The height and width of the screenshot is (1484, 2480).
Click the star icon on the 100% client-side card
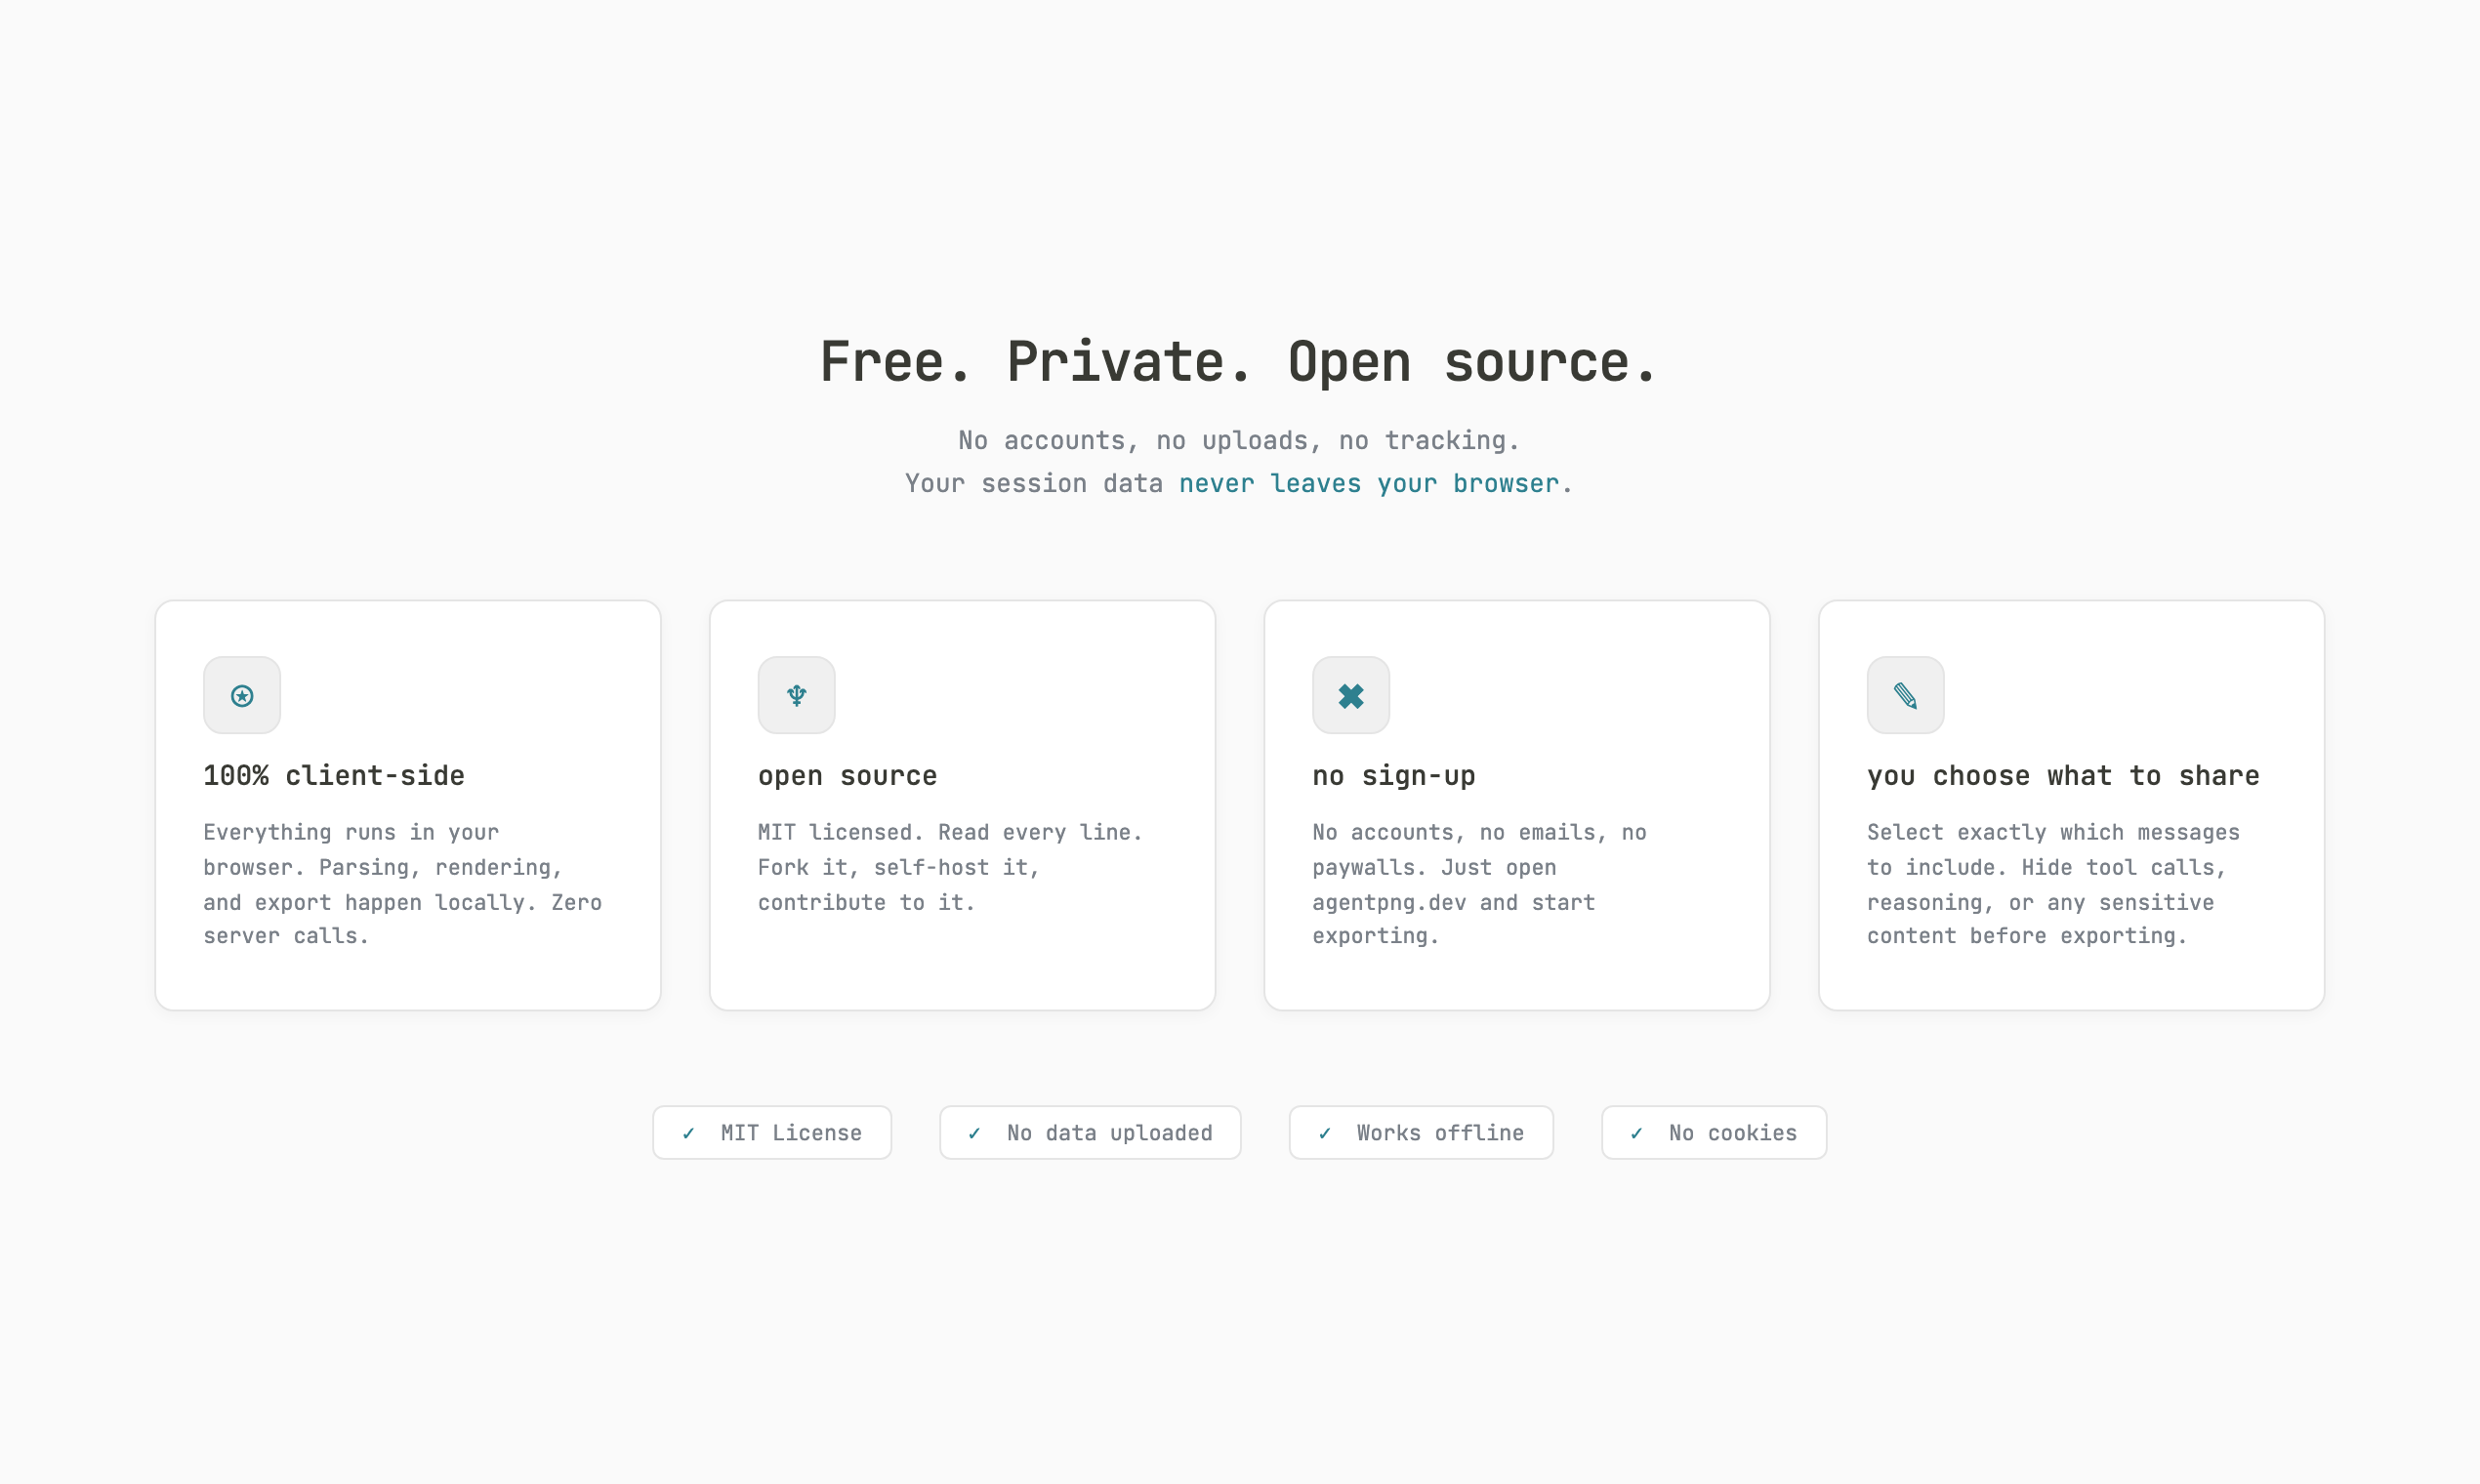tap(242, 695)
